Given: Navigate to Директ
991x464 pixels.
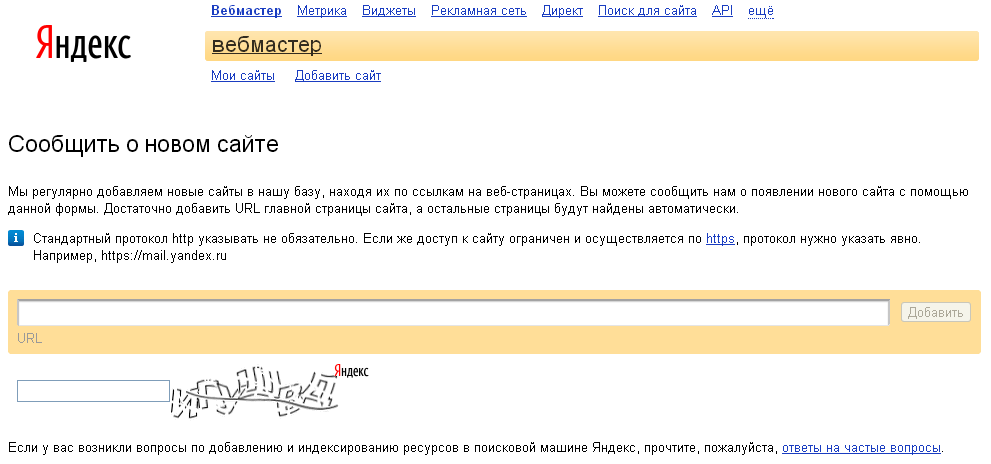Looking at the screenshot, I should [562, 11].
